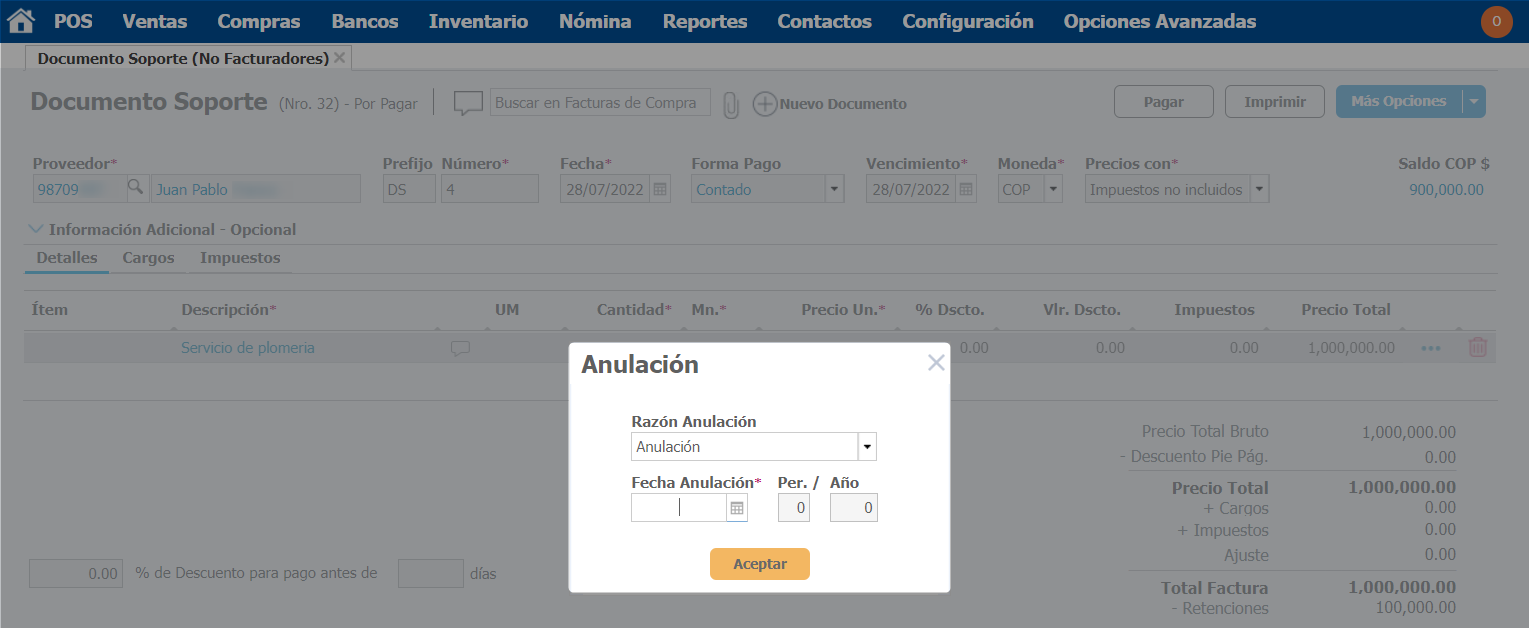Image resolution: width=1529 pixels, height=628 pixels.
Task: Click the paperclip attachment icon
Action: (731, 104)
